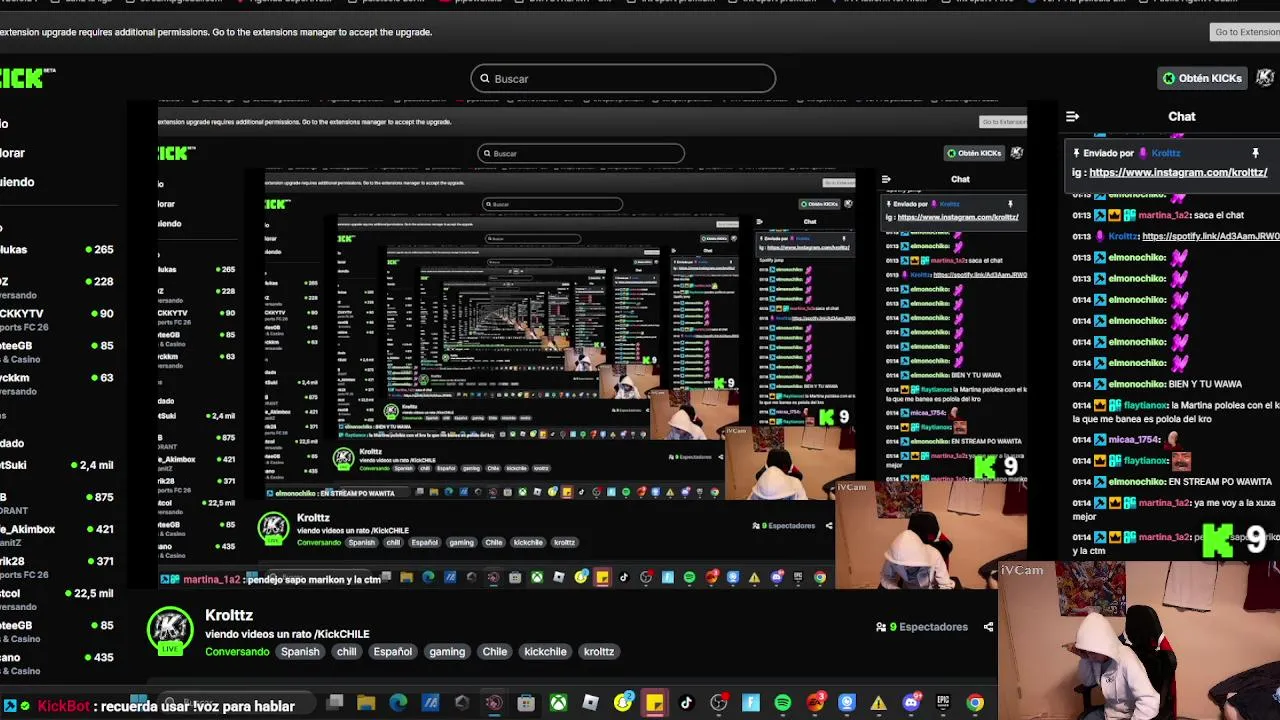
Task: Click elmonochiko beside 'EN STREAM PO WAWITA'
Action: tap(1137, 482)
